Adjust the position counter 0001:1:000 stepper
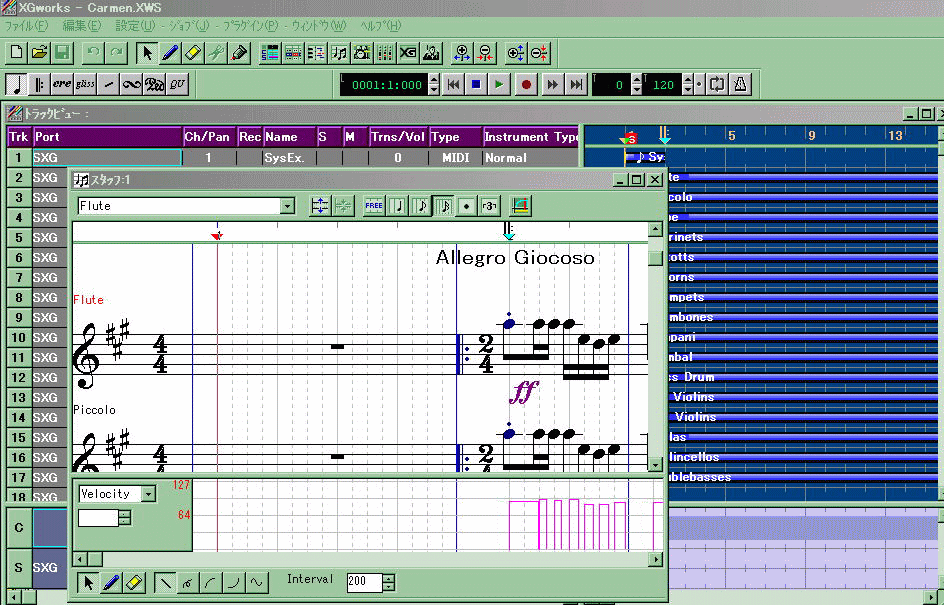 point(434,85)
